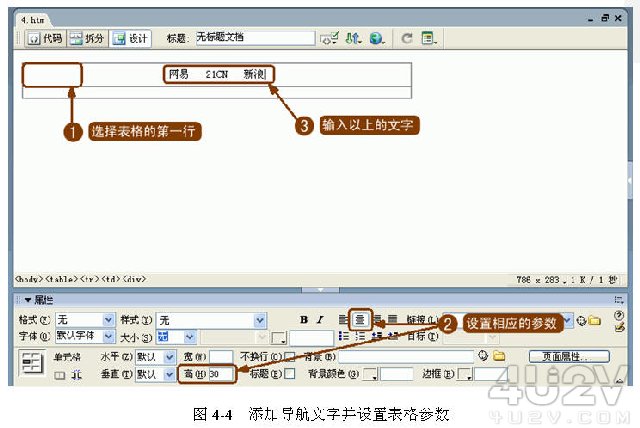Switch to 拆分 (Split) view

87,38
